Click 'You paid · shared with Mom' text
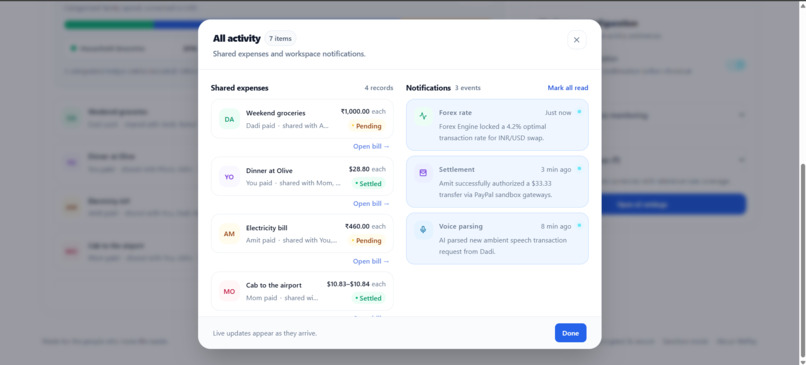 pyautogui.click(x=293, y=183)
